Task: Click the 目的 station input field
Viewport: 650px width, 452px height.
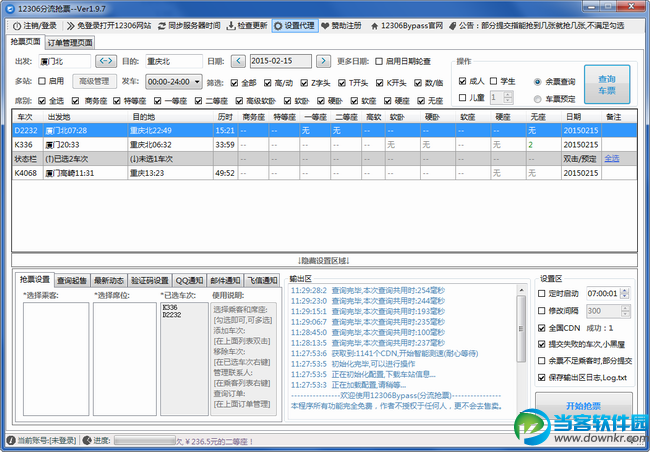Action: (x=174, y=61)
